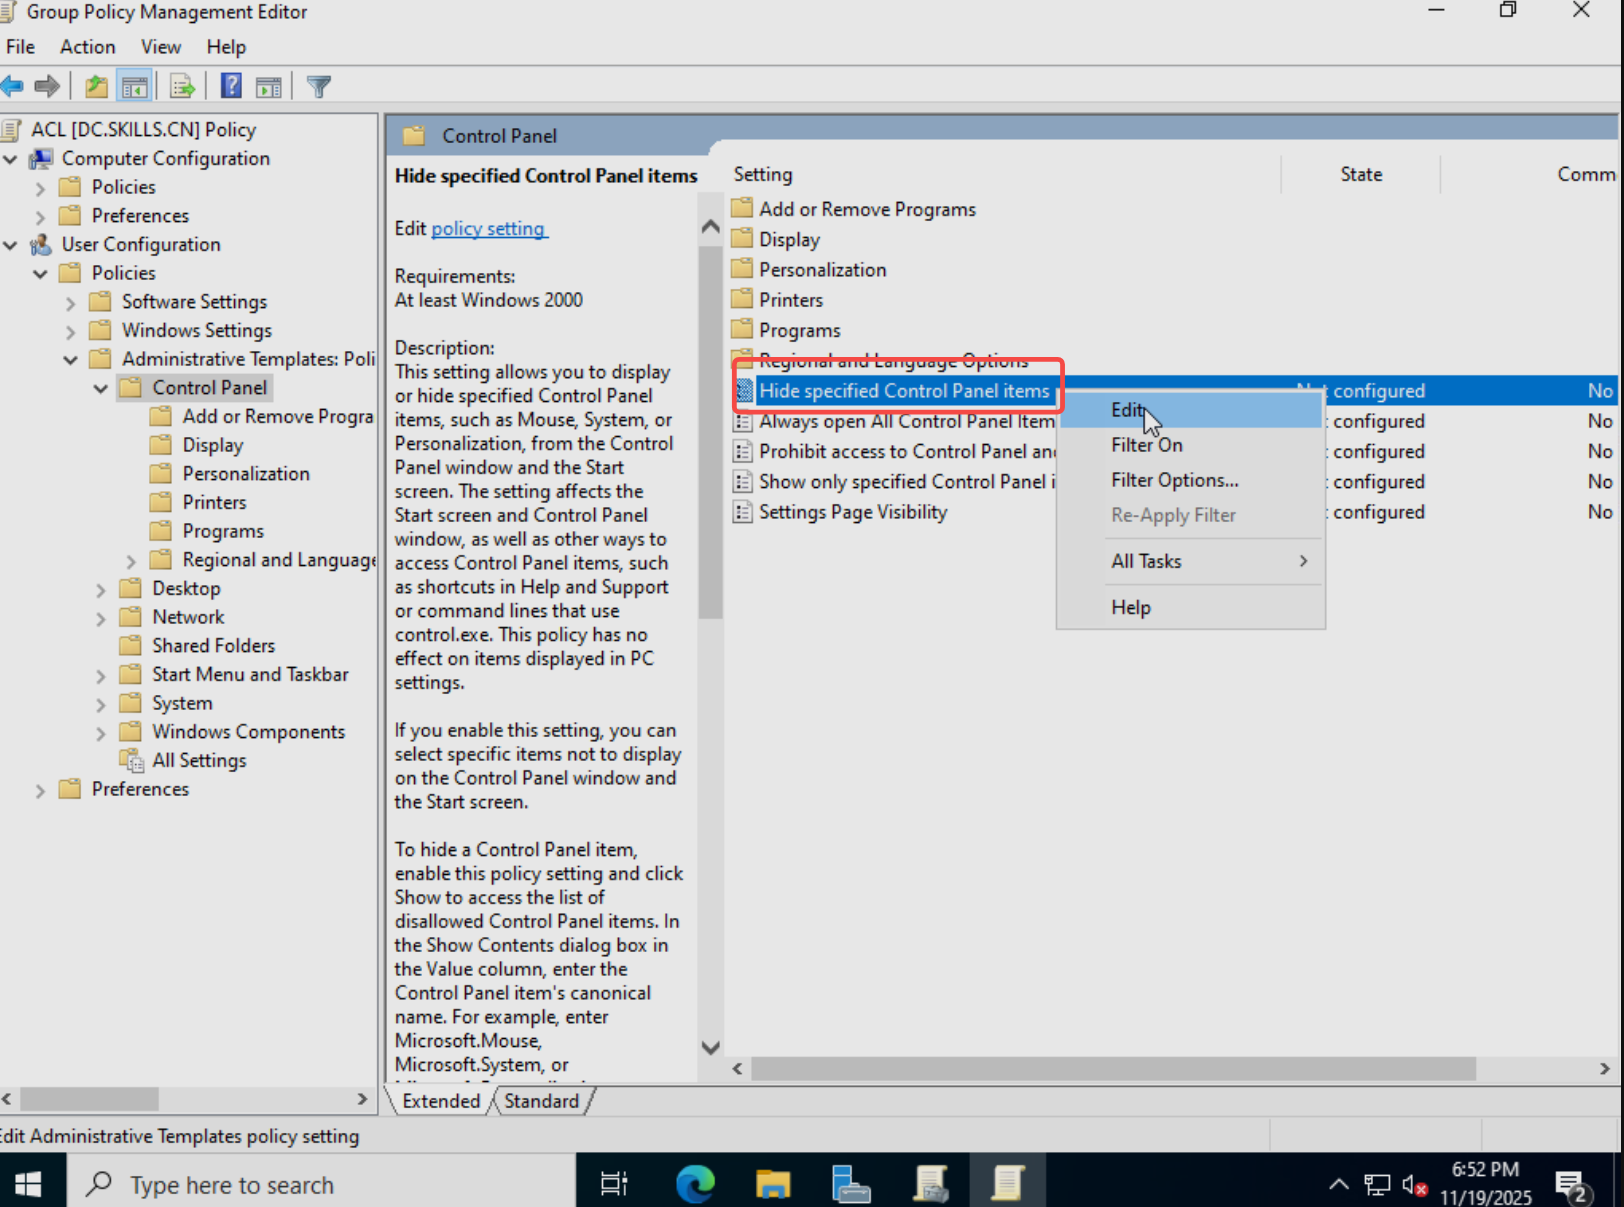Collapse the Administrative Templates node
This screenshot has width=1624, height=1207.
(x=70, y=360)
